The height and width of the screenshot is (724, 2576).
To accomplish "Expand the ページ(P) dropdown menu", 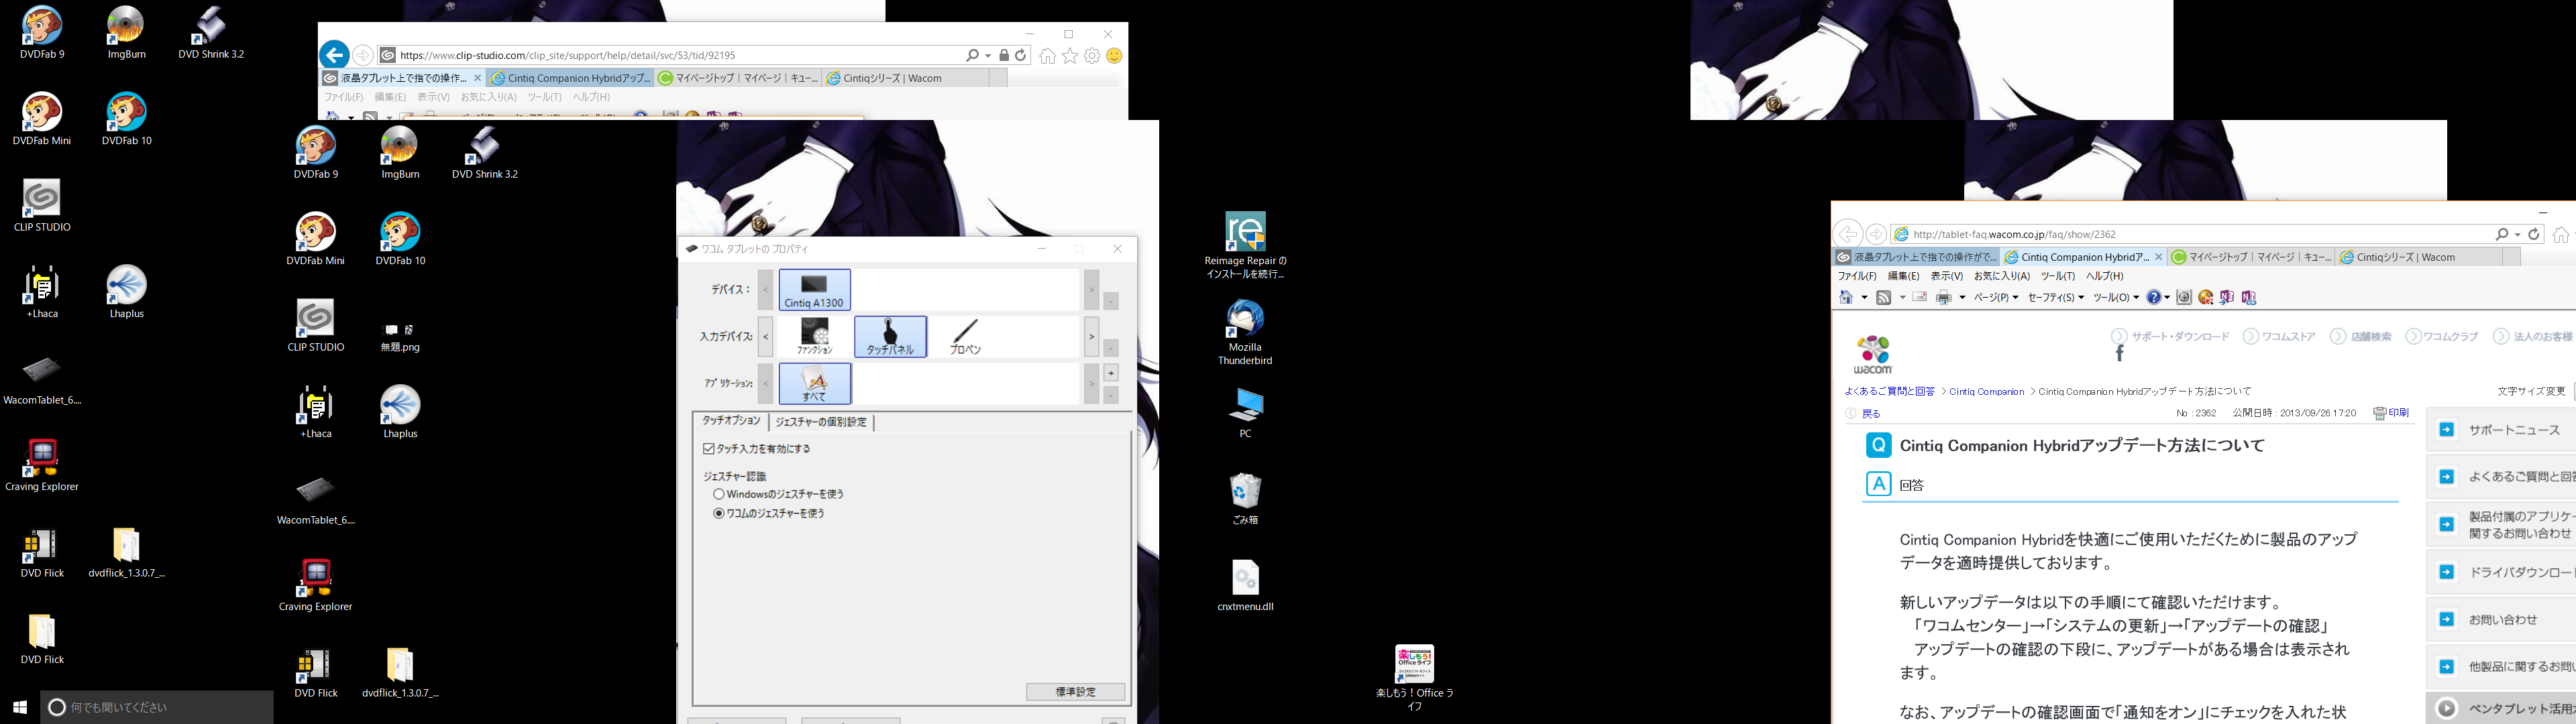I will click(x=1996, y=297).
